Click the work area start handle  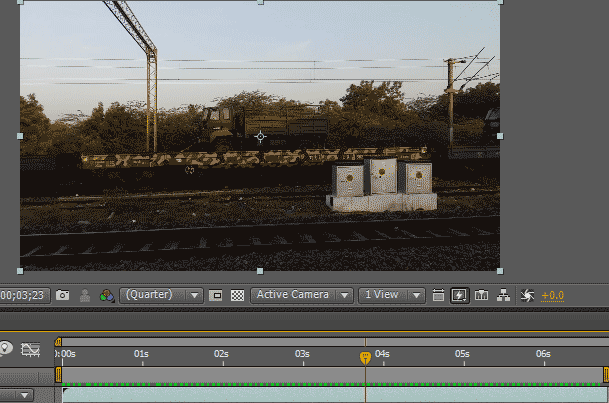[x=58, y=375]
